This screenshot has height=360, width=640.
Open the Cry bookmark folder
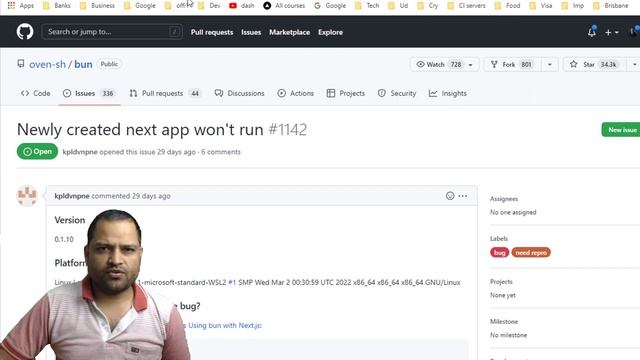[428, 5]
